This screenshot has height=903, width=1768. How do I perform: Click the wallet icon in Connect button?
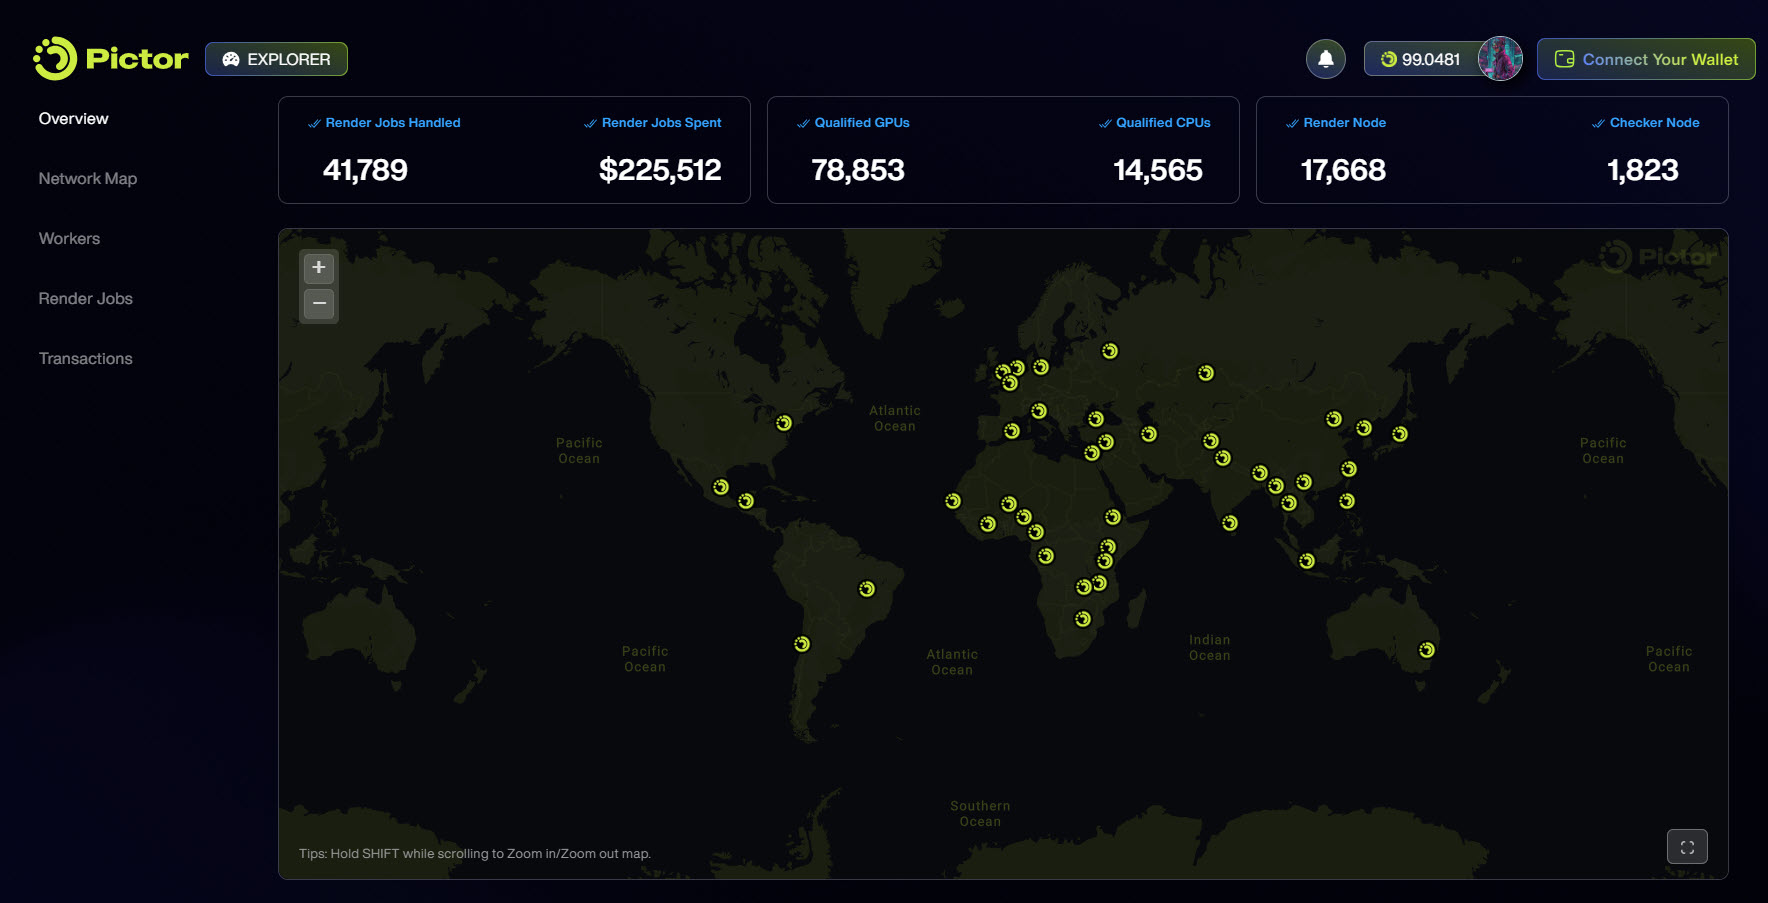pyautogui.click(x=1565, y=59)
